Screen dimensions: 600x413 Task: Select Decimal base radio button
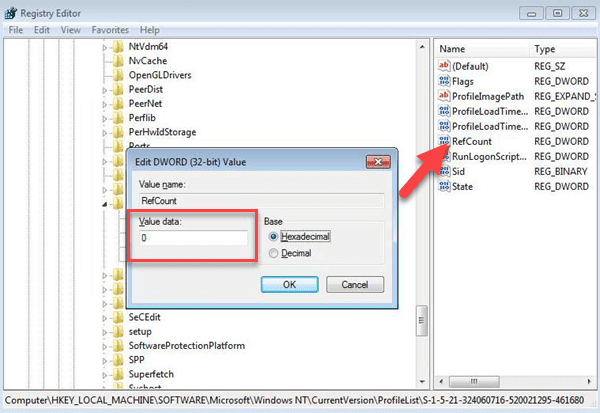coord(273,253)
